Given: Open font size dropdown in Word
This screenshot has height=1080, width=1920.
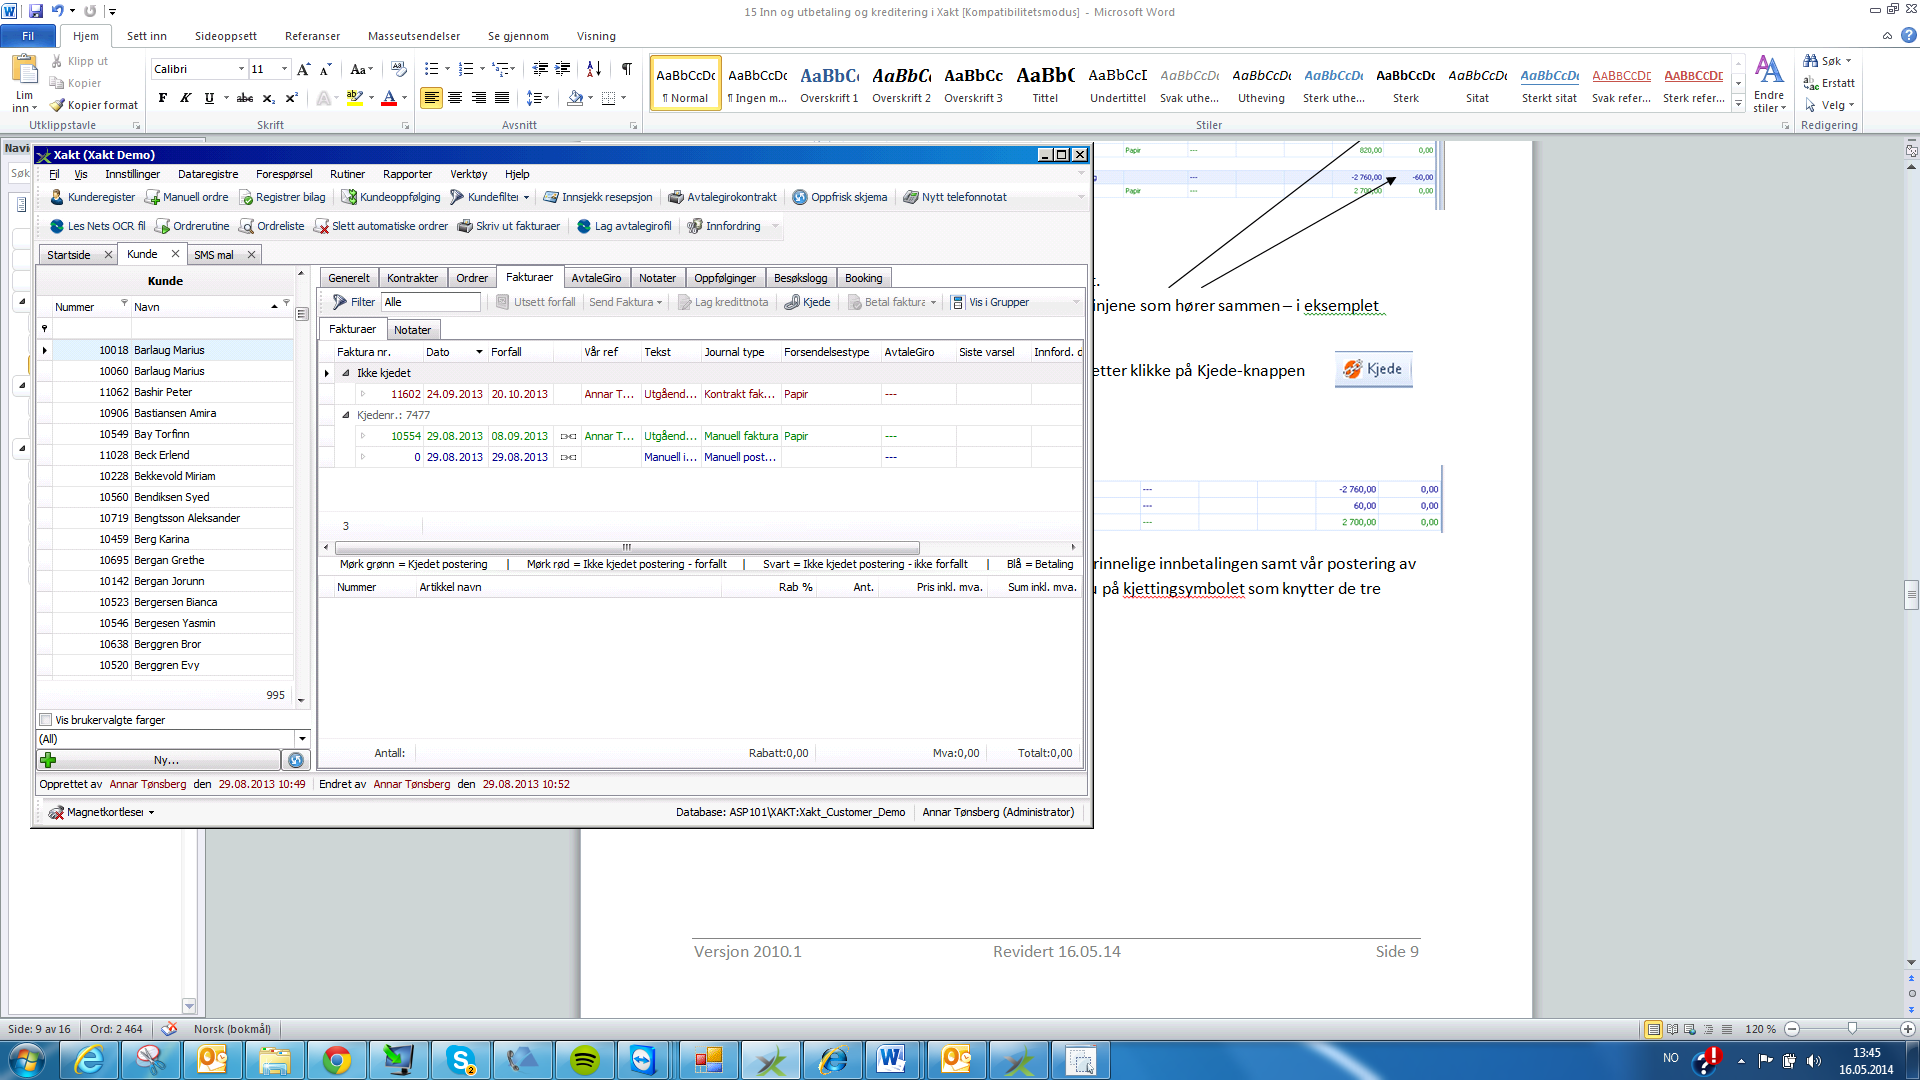Looking at the screenshot, I should (284, 69).
